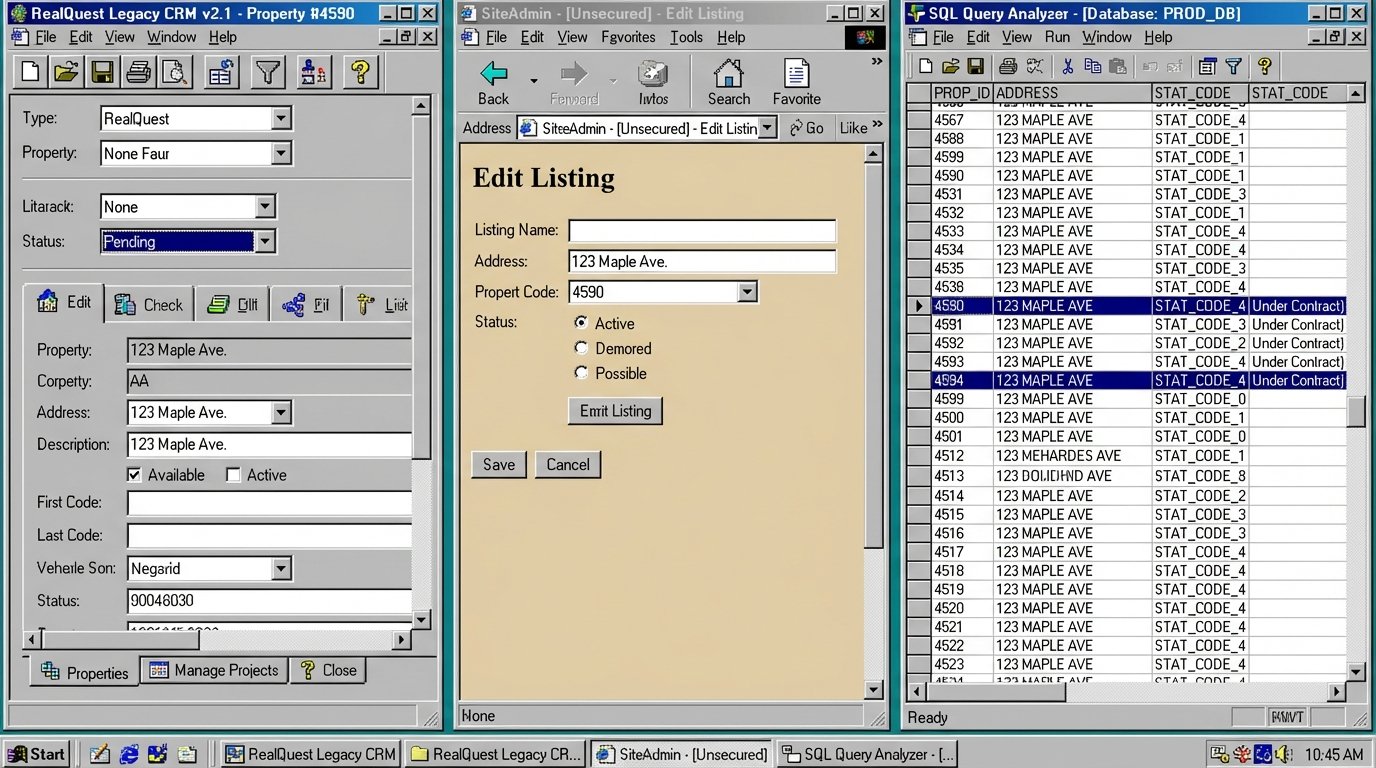Viewport: 1376px width, 768px height.
Task: Click the Listing Name text field
Action: point(702,231)
